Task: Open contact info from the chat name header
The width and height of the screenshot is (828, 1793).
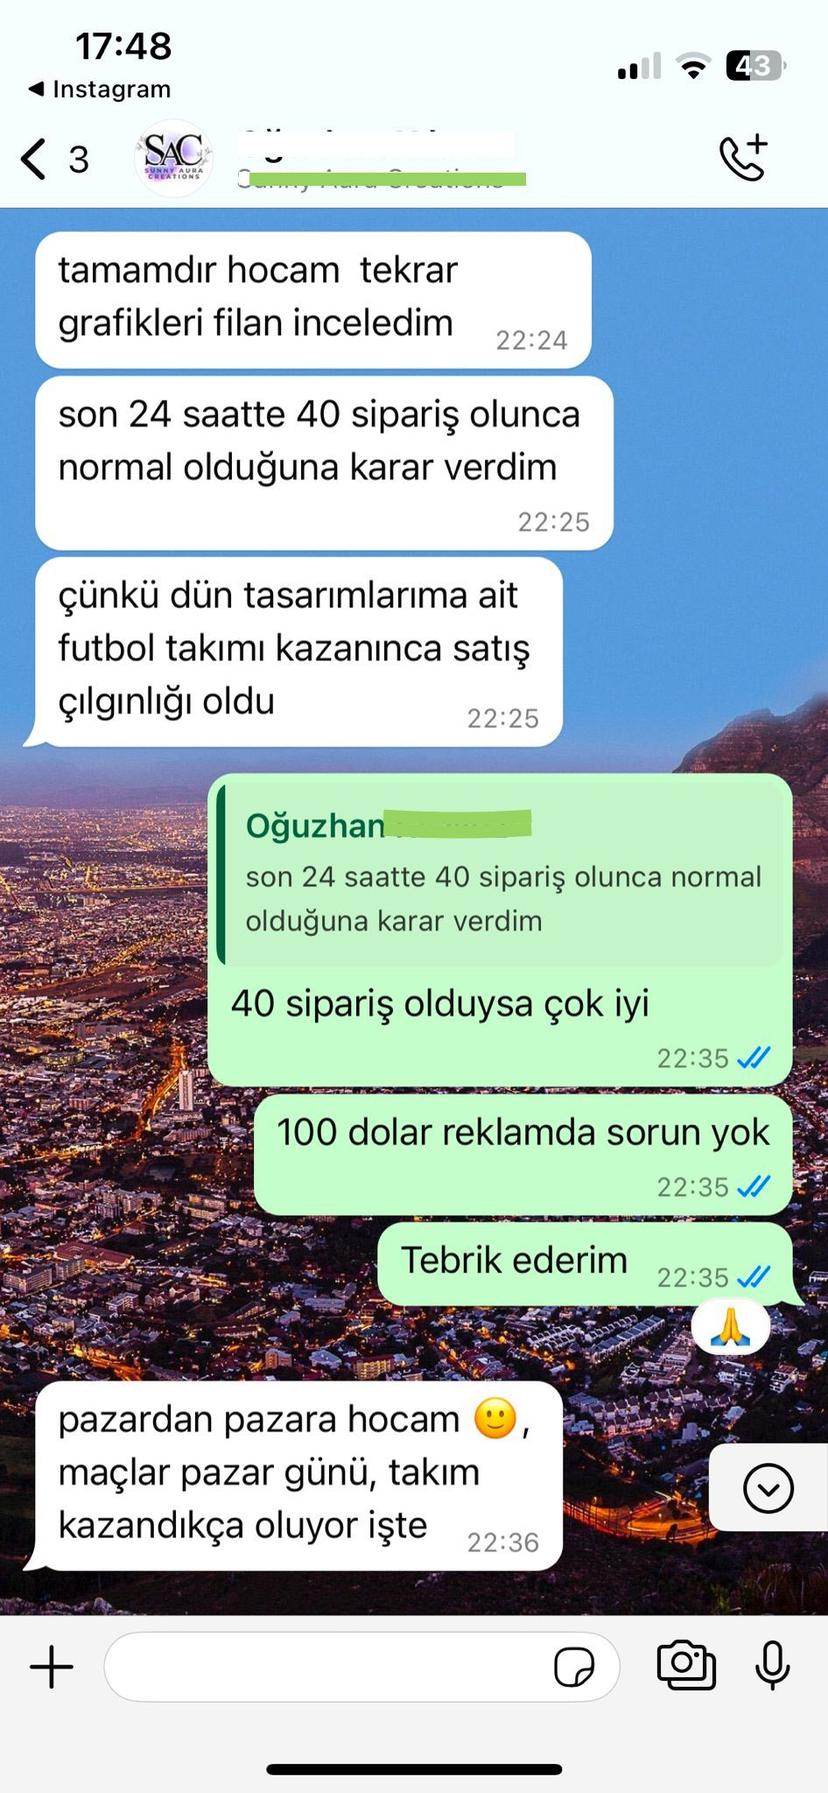Action: (380, 158)
